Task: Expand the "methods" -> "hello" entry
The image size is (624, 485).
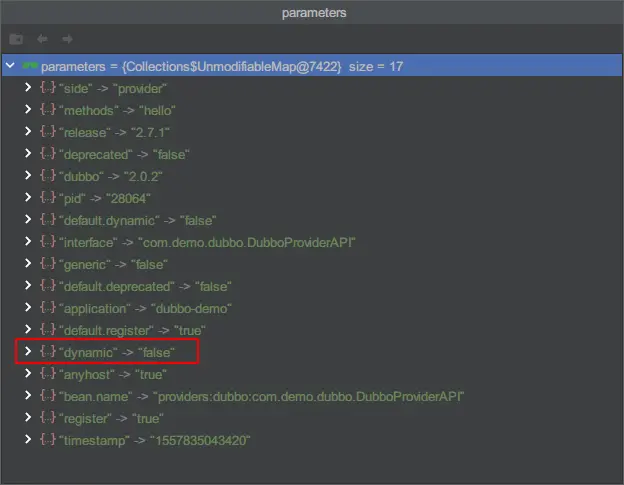Action: [x=28, y=109]
